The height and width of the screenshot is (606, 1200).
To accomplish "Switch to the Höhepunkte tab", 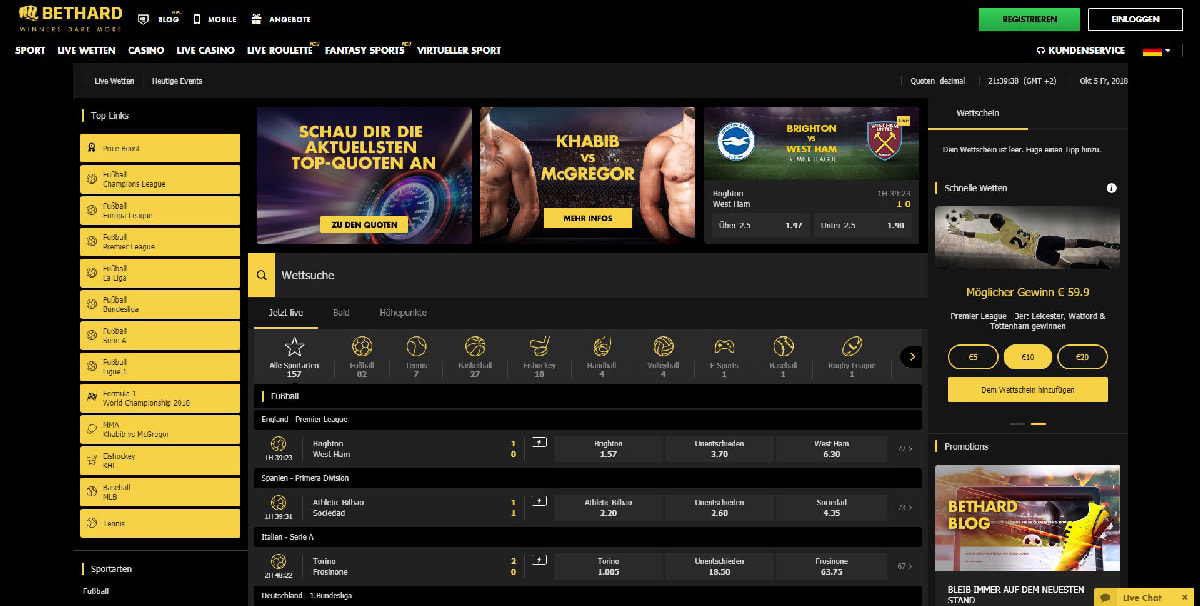I will click(403, 313).
